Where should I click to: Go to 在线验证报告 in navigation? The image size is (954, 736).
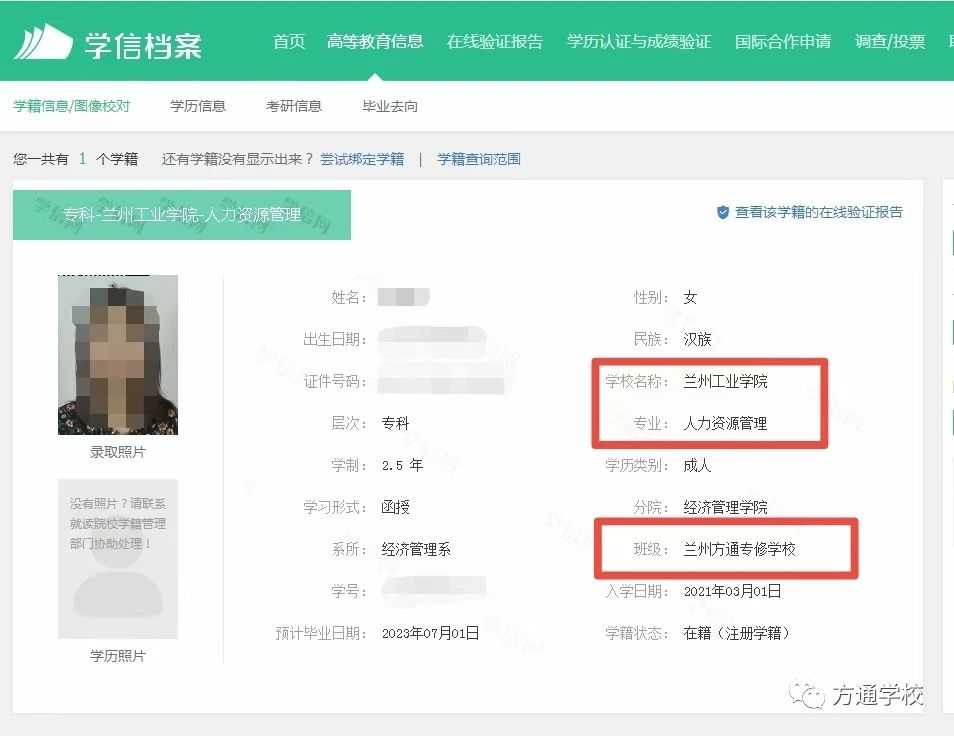pyautogui.click(x=494, y=42)
